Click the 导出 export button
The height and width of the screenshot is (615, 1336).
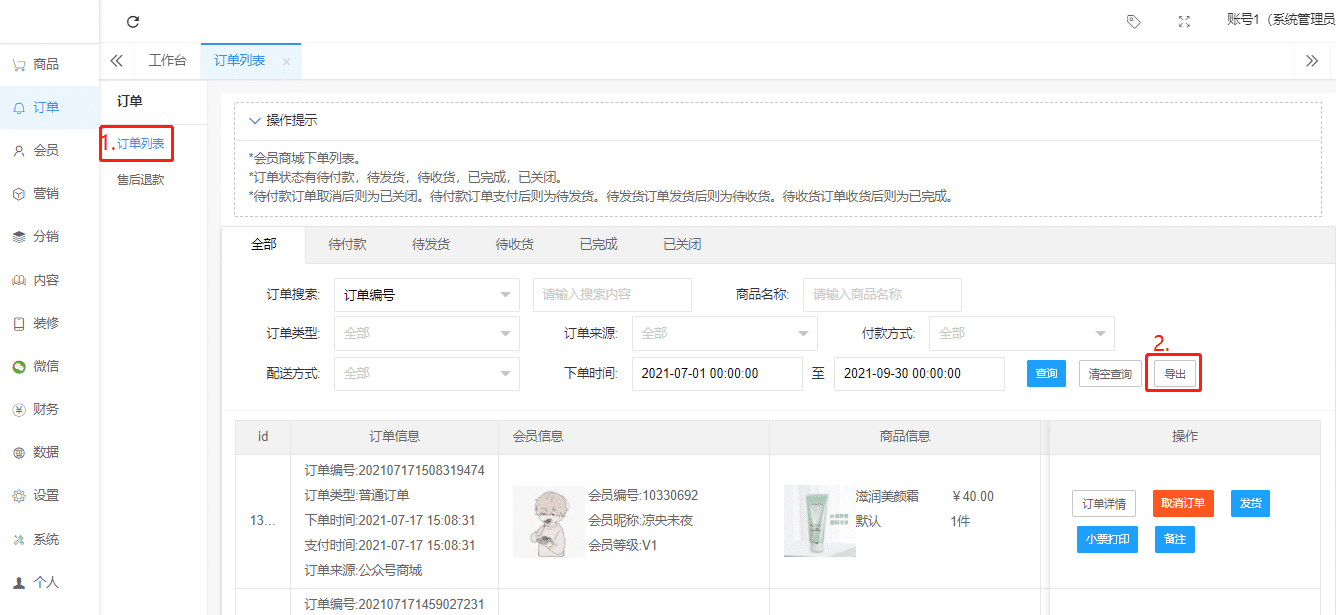(1174, 374)
